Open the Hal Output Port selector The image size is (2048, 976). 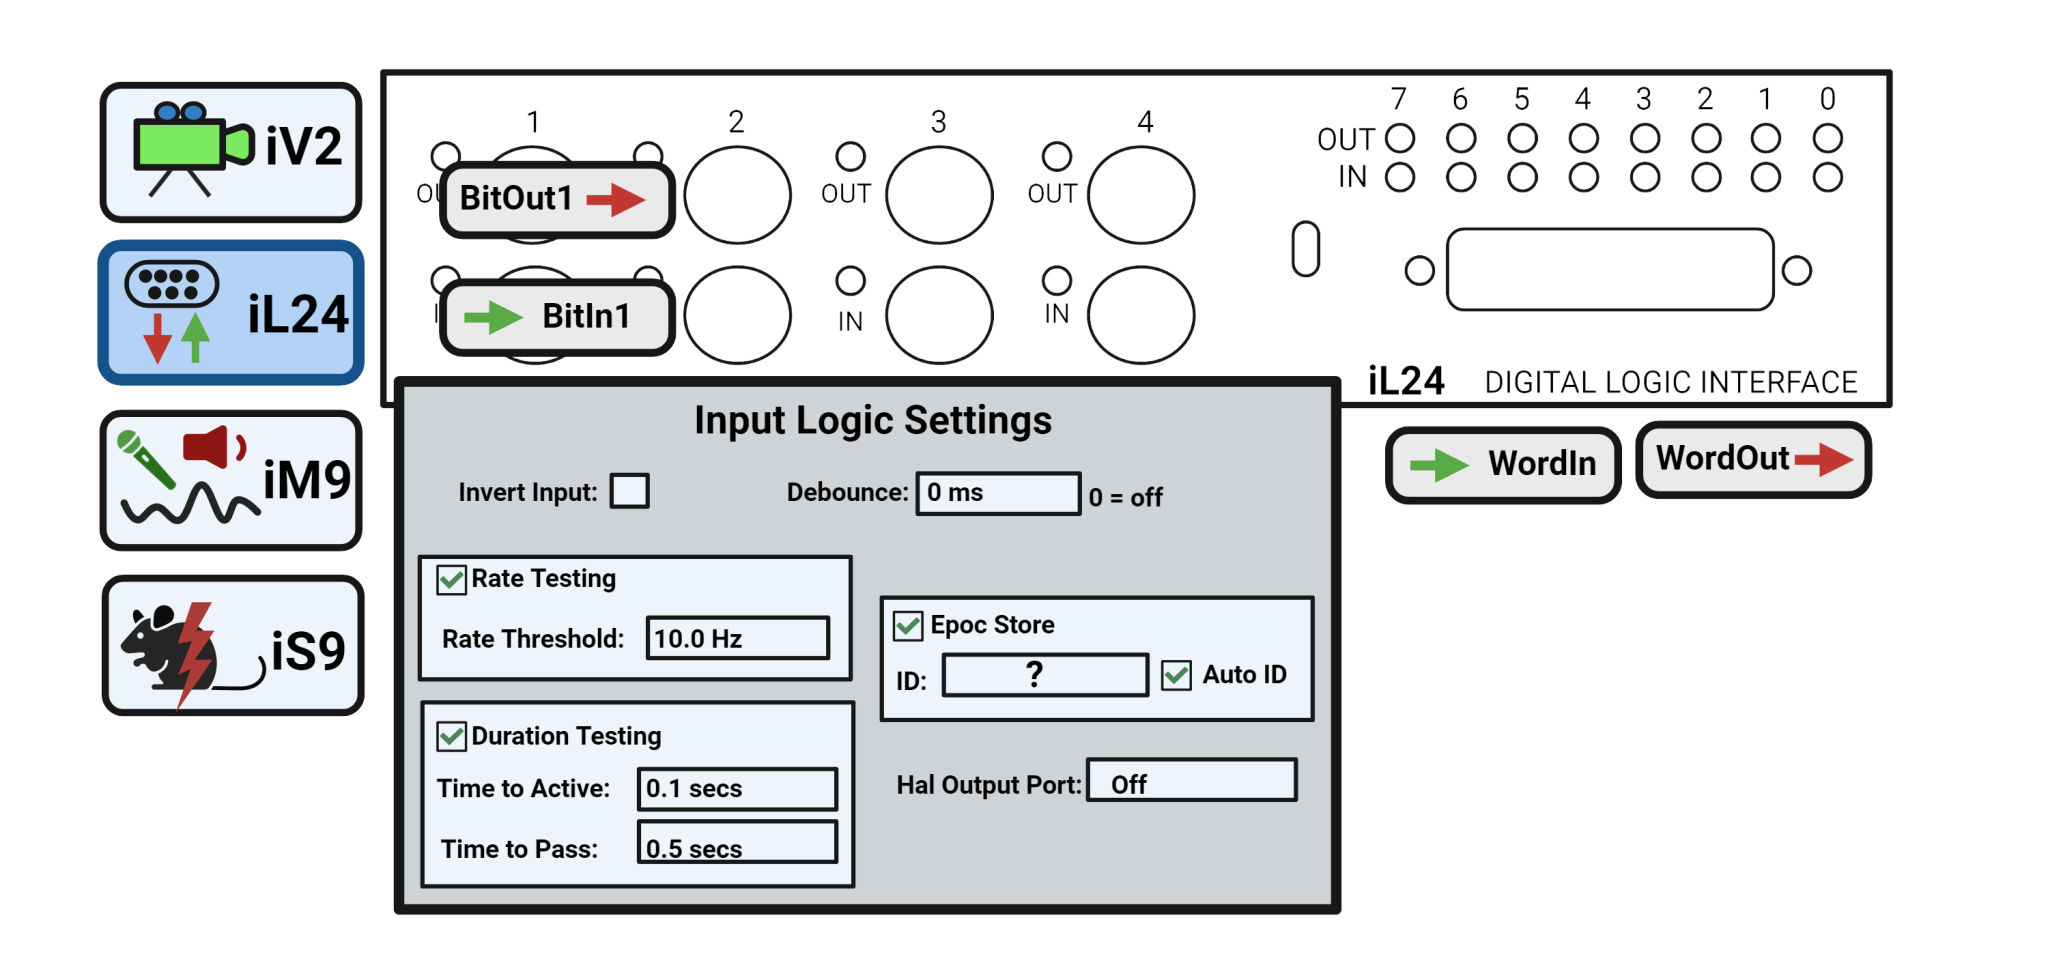click(1191, 781)
